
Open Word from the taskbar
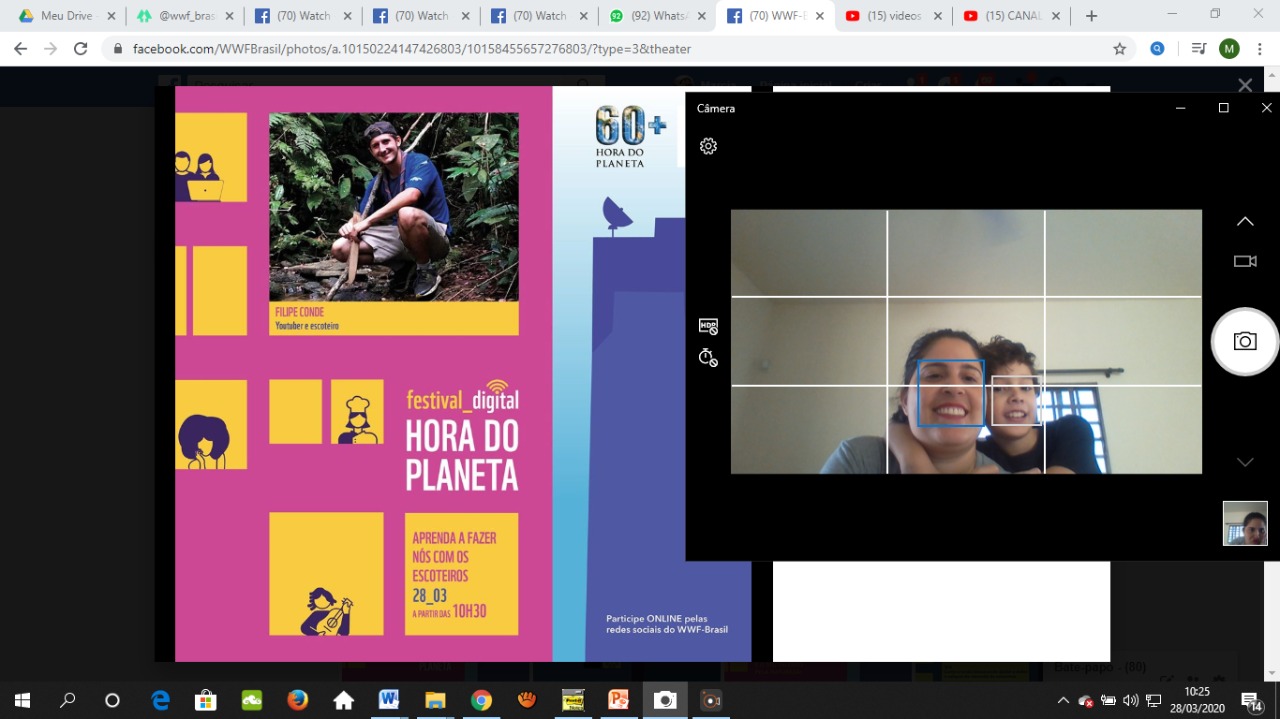(x=389, y=700)
